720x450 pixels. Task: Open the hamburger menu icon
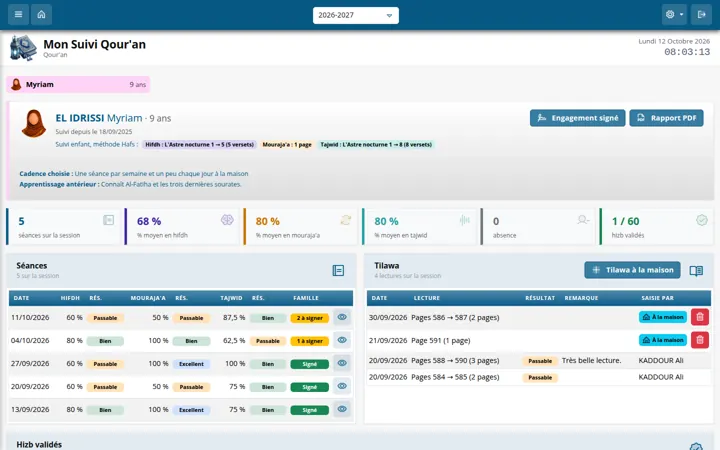[18, 15]
